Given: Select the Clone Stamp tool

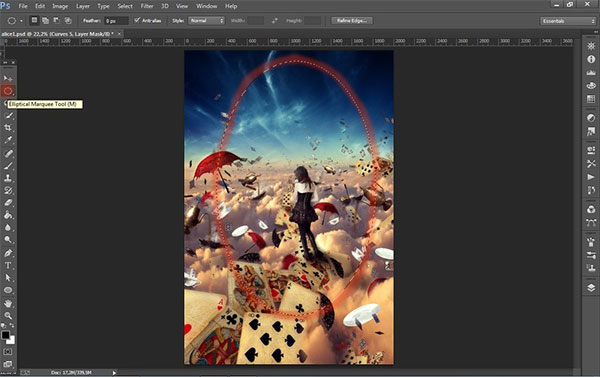Looking at the screenshot, I should point(8,178).
